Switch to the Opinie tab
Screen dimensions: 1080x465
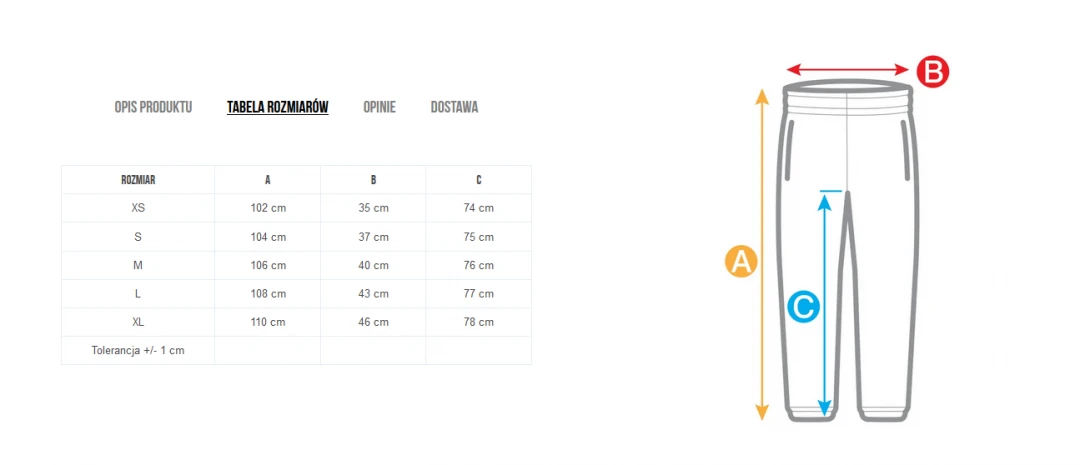(x=379, y=107)
